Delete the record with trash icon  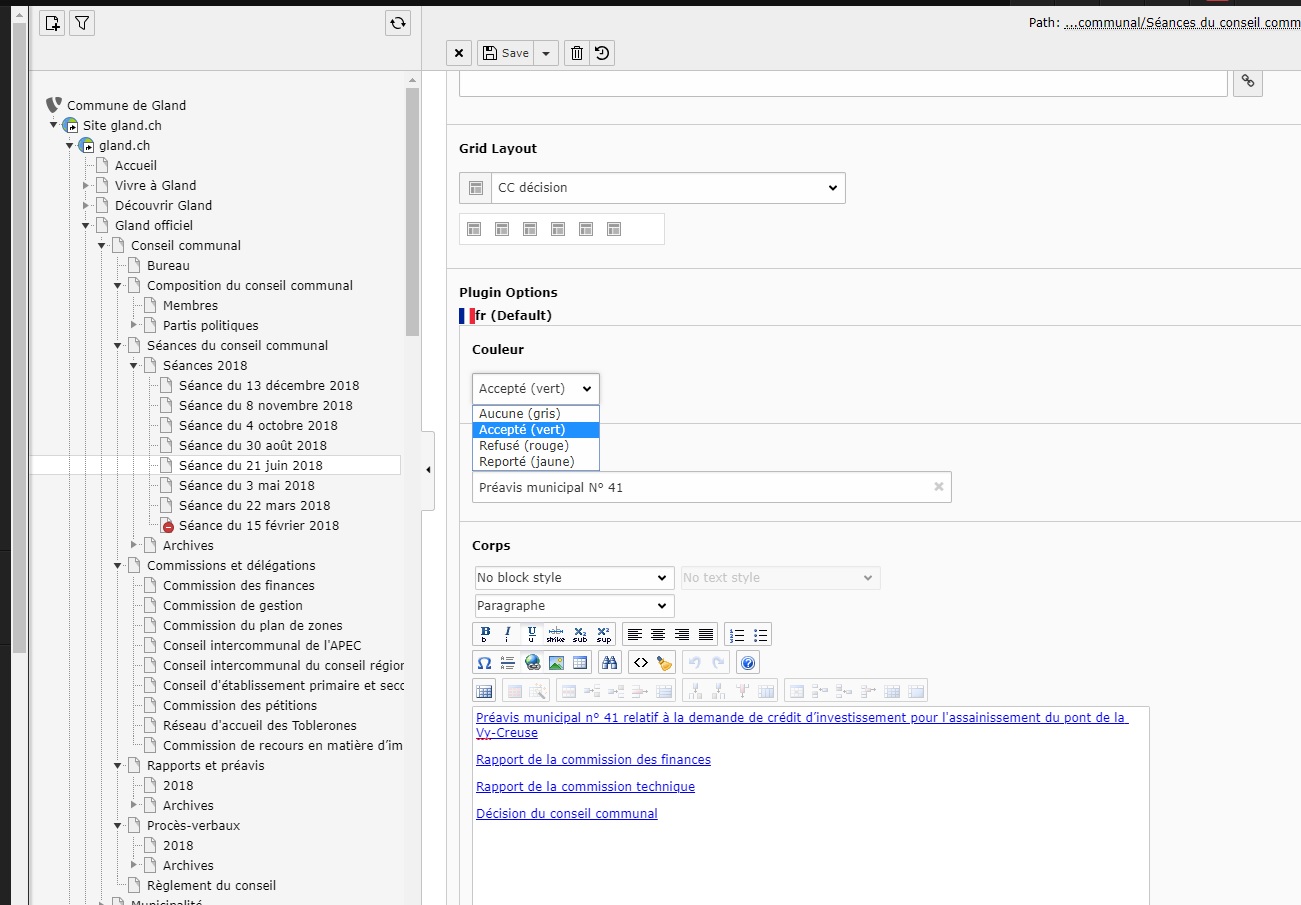point(576,53)
